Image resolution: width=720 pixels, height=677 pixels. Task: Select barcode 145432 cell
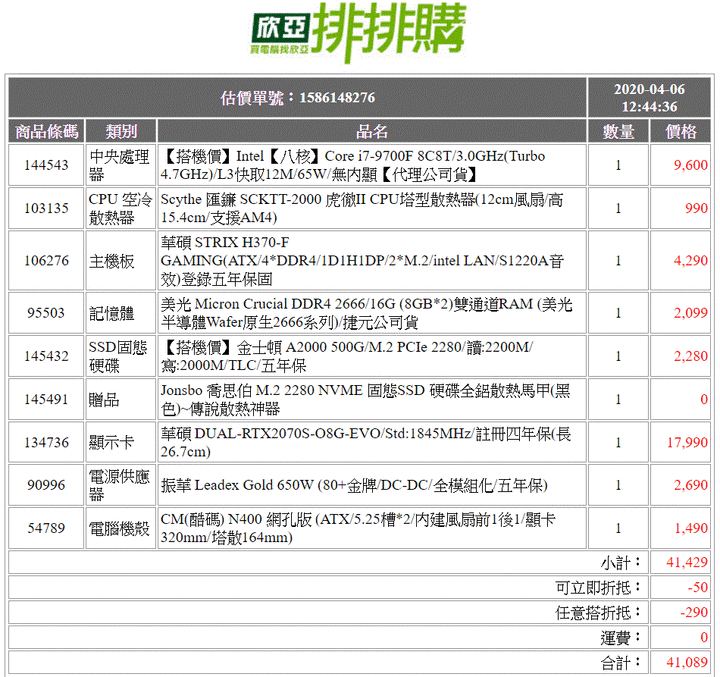point(46,356)
